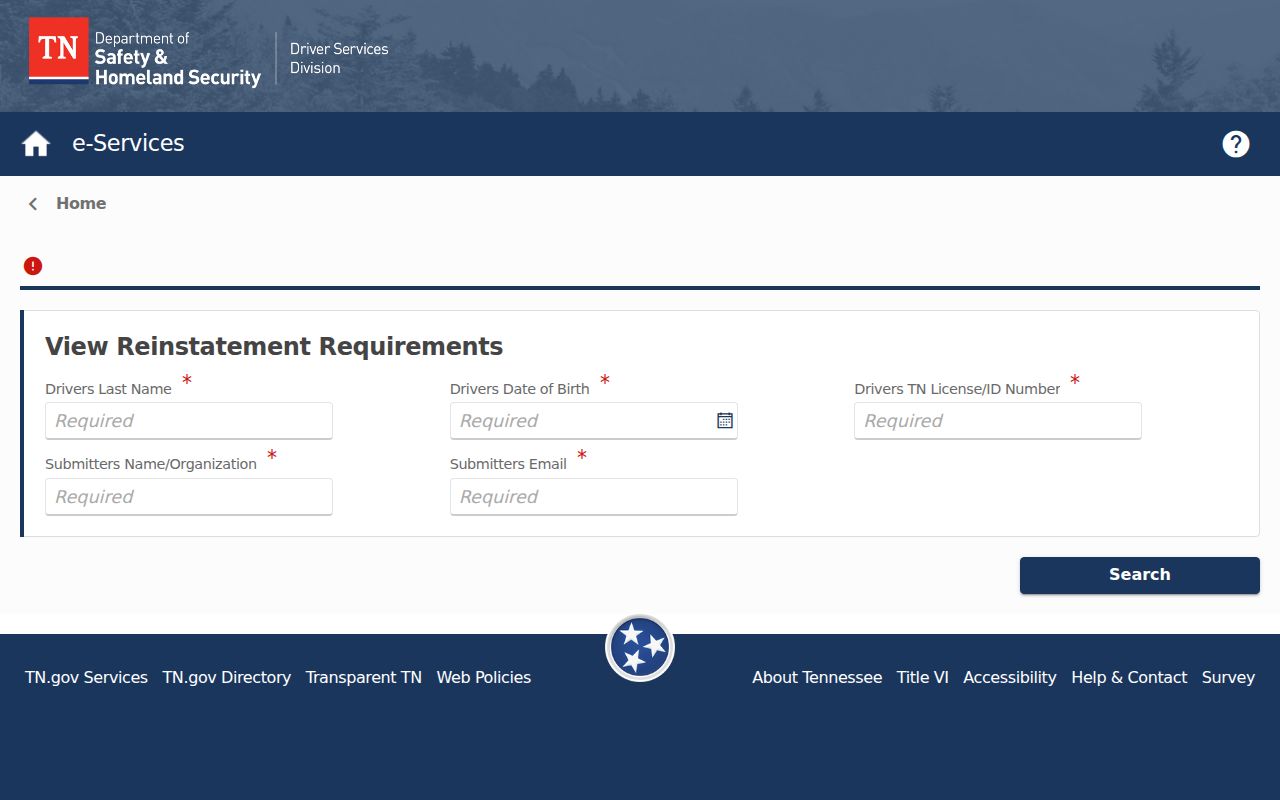Open the calendar date picker icon
The image size is (1280, 800).
(725, 421)
